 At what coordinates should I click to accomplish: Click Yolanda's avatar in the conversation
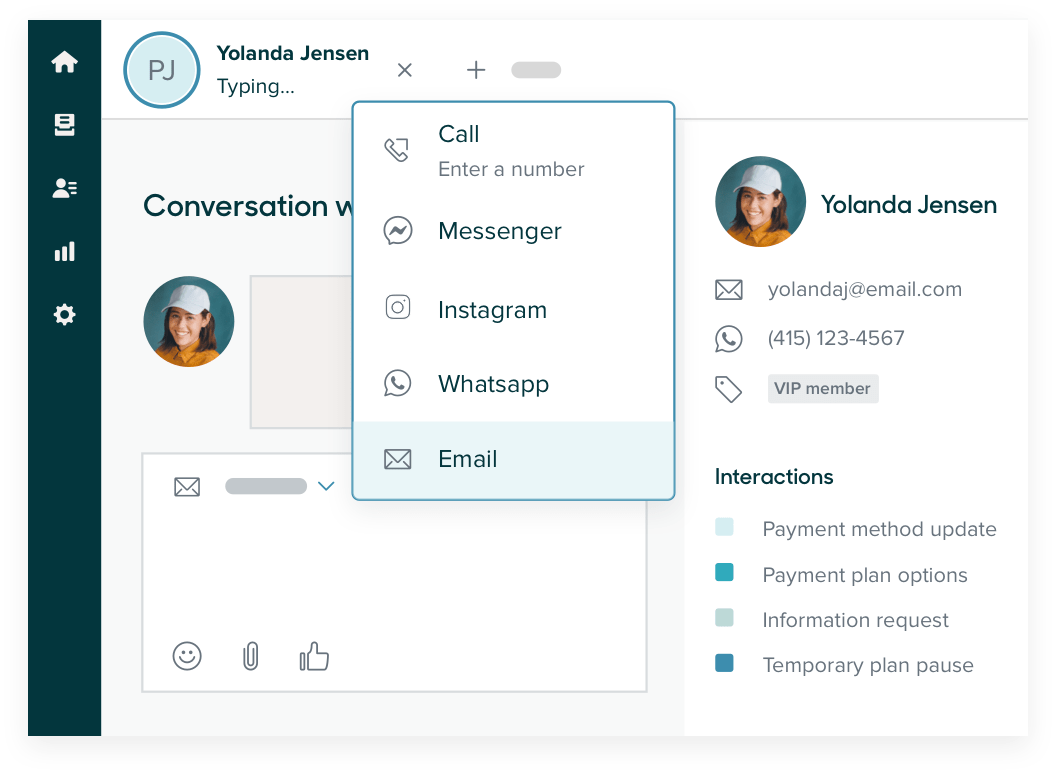(189, 321)
